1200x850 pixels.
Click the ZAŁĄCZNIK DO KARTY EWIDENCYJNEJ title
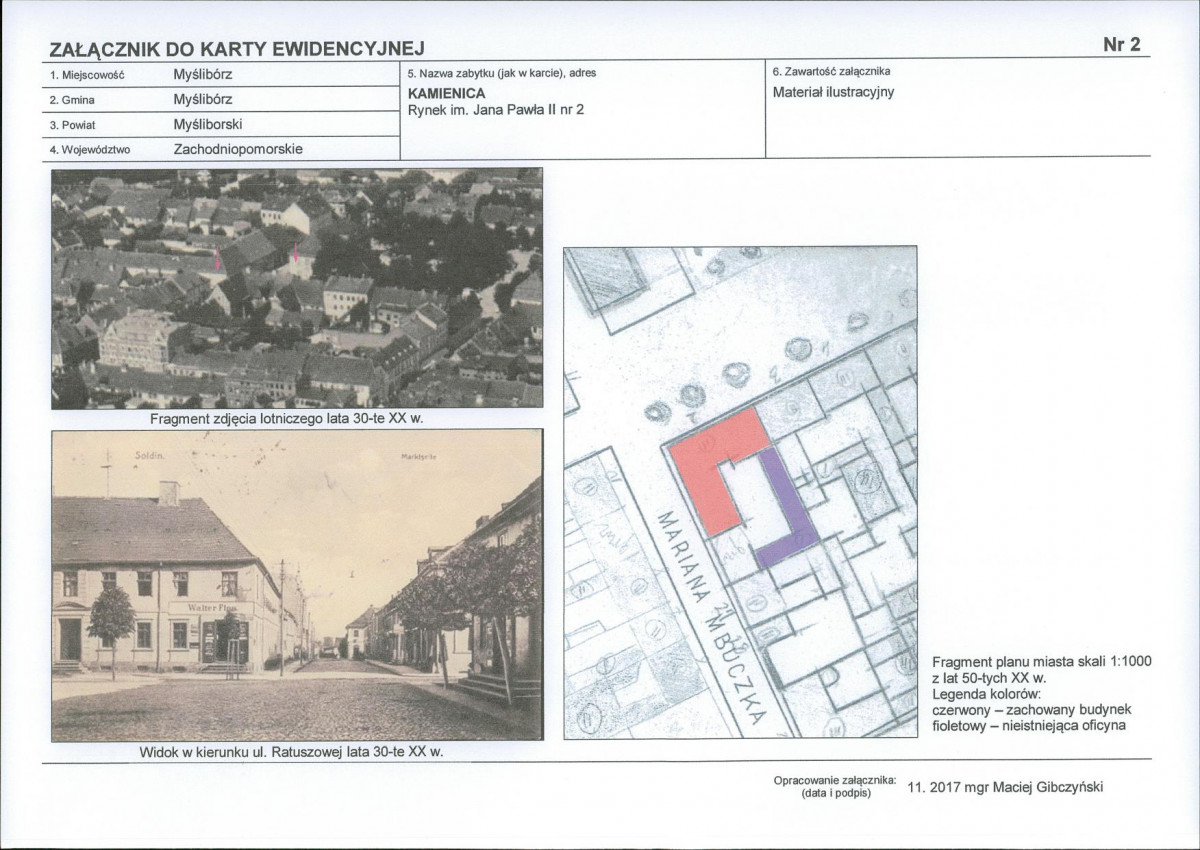click(238, 48)
